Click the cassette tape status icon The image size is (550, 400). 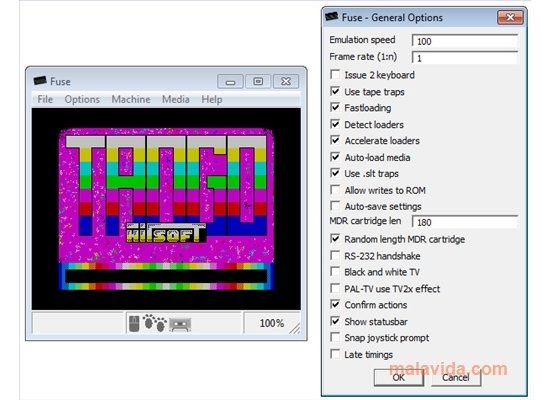(180, 324)
